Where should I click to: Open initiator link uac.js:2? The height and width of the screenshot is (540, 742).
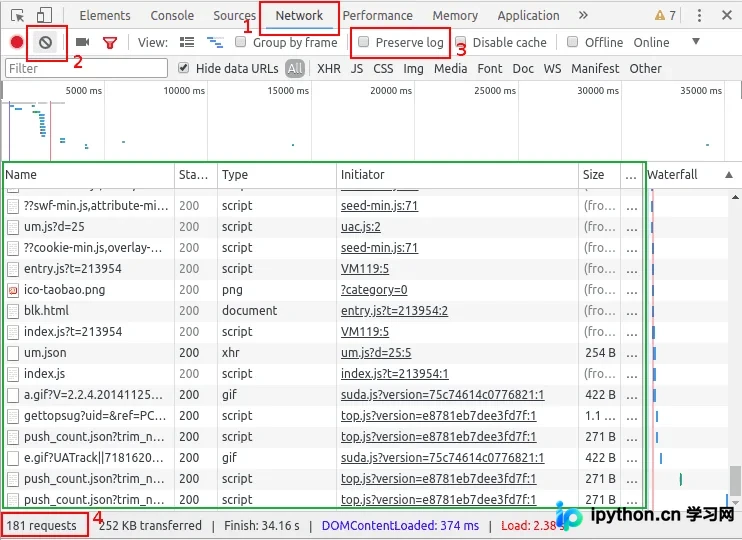[361, 227]
